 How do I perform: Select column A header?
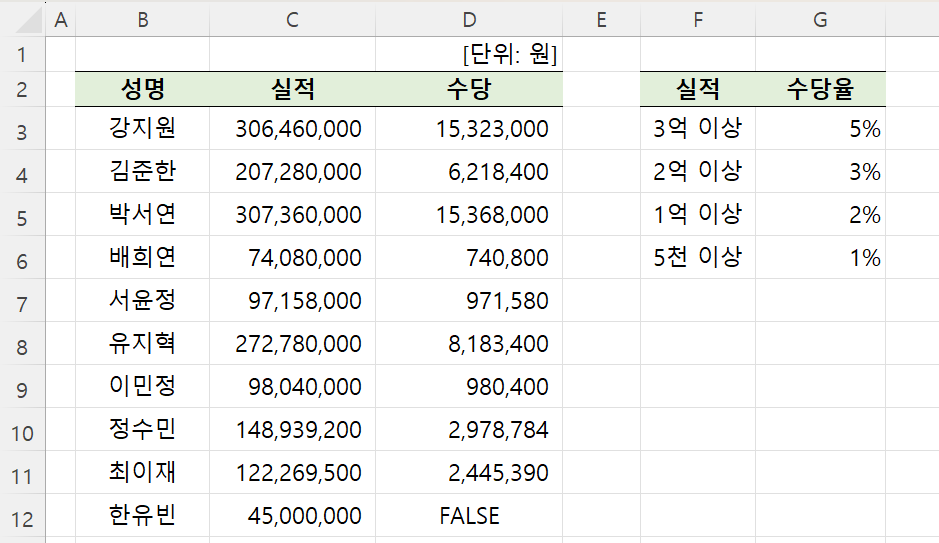60,20
